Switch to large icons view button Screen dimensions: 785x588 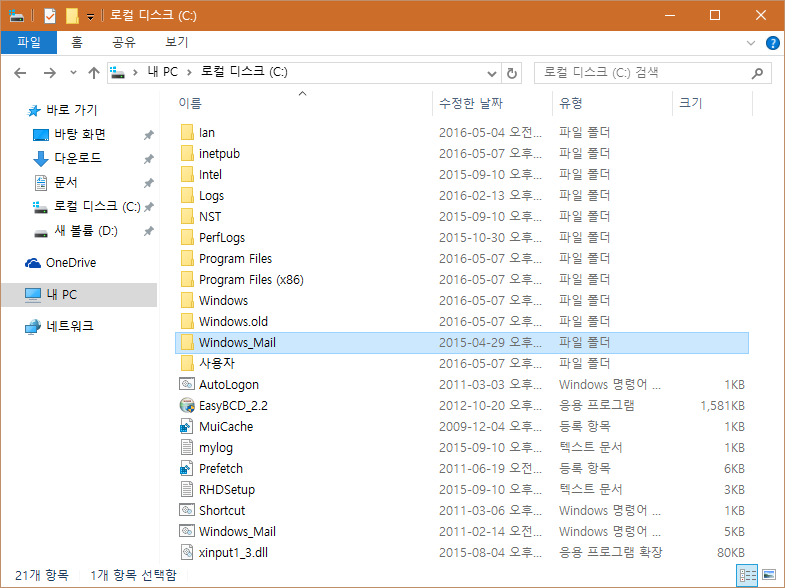(769, 575)
